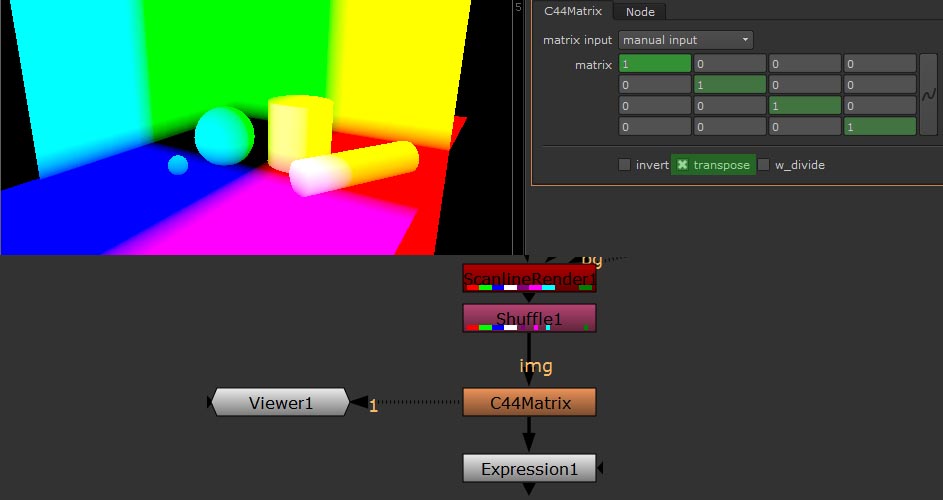
Task: Select the Expression1 node
Action: 529,469
